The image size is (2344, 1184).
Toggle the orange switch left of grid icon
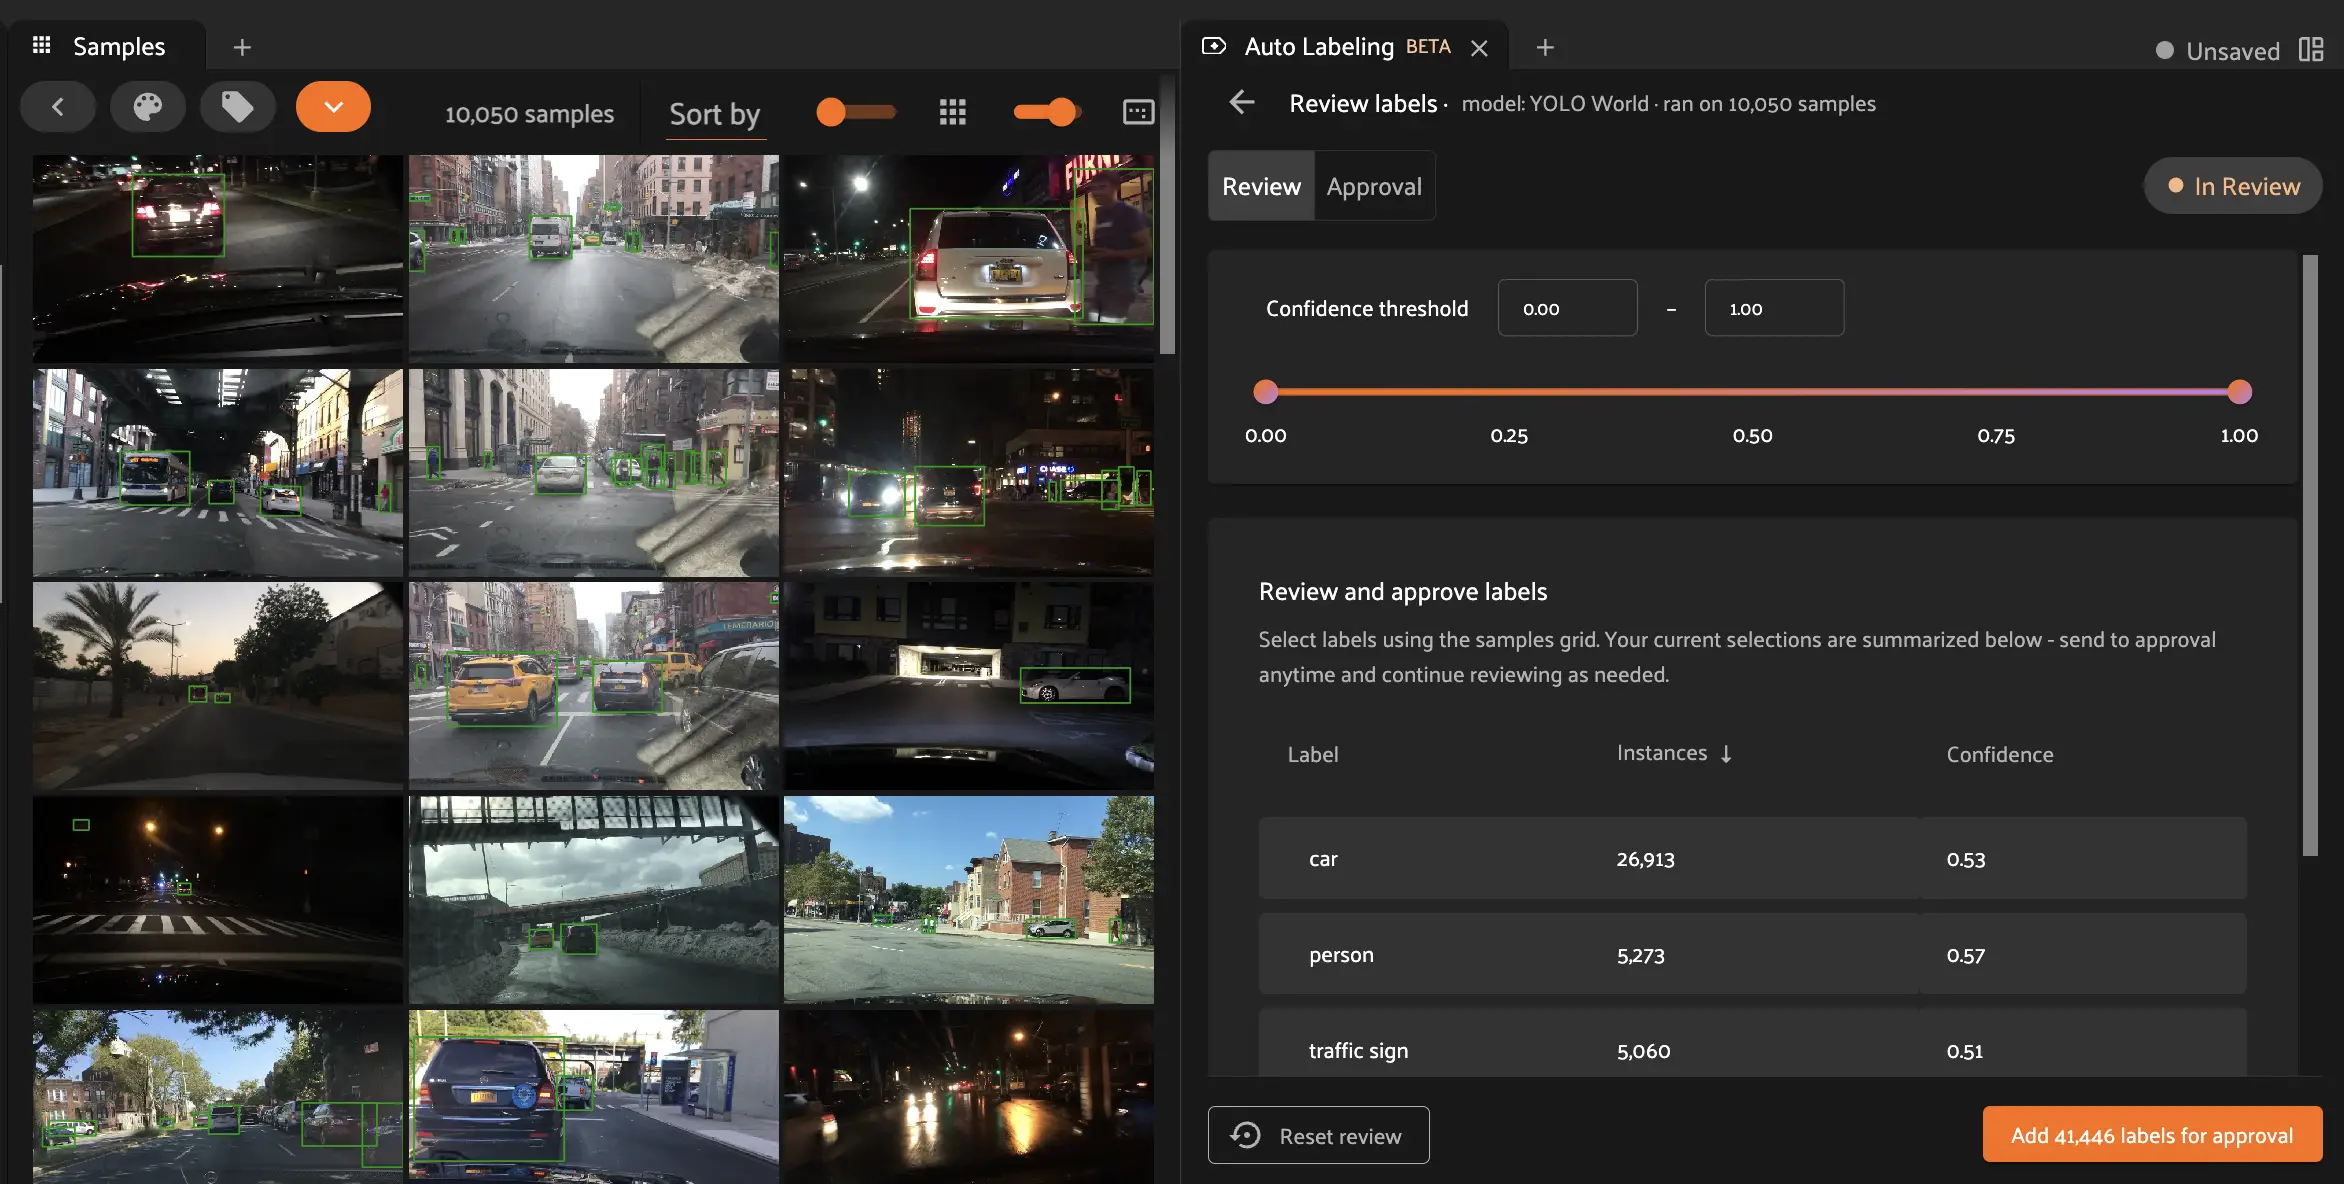click(x=855, y=112)
